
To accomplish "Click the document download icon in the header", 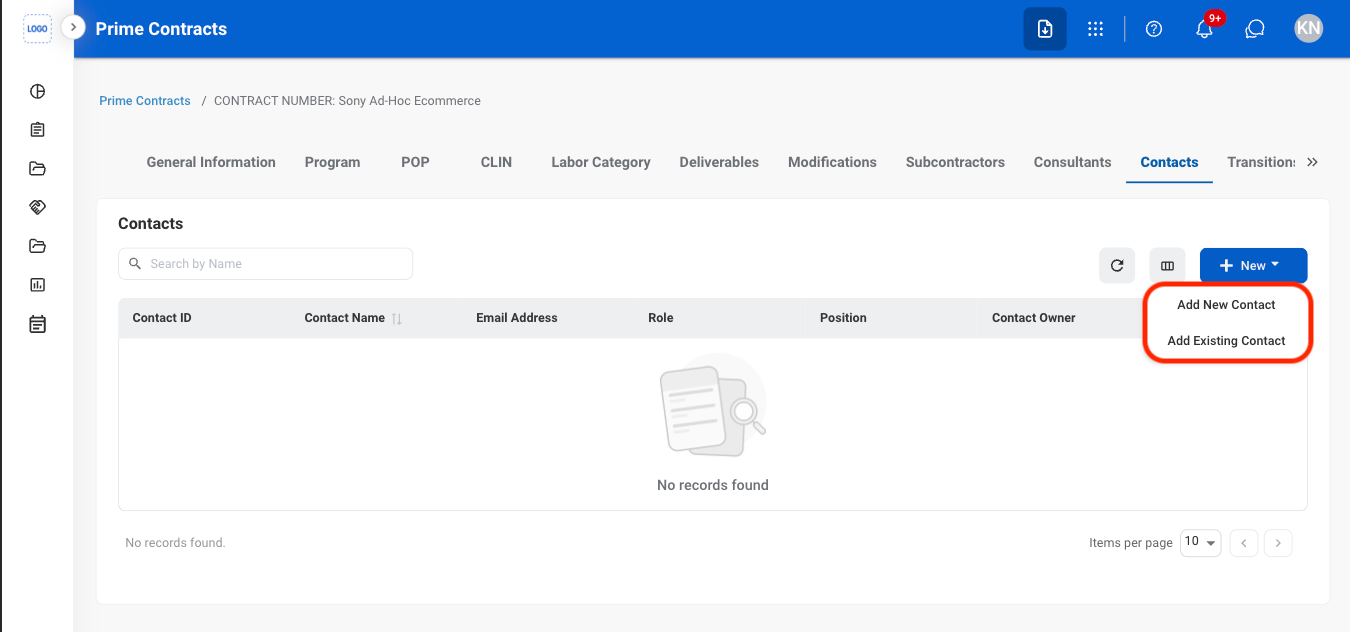I will tap(1045, 29).
